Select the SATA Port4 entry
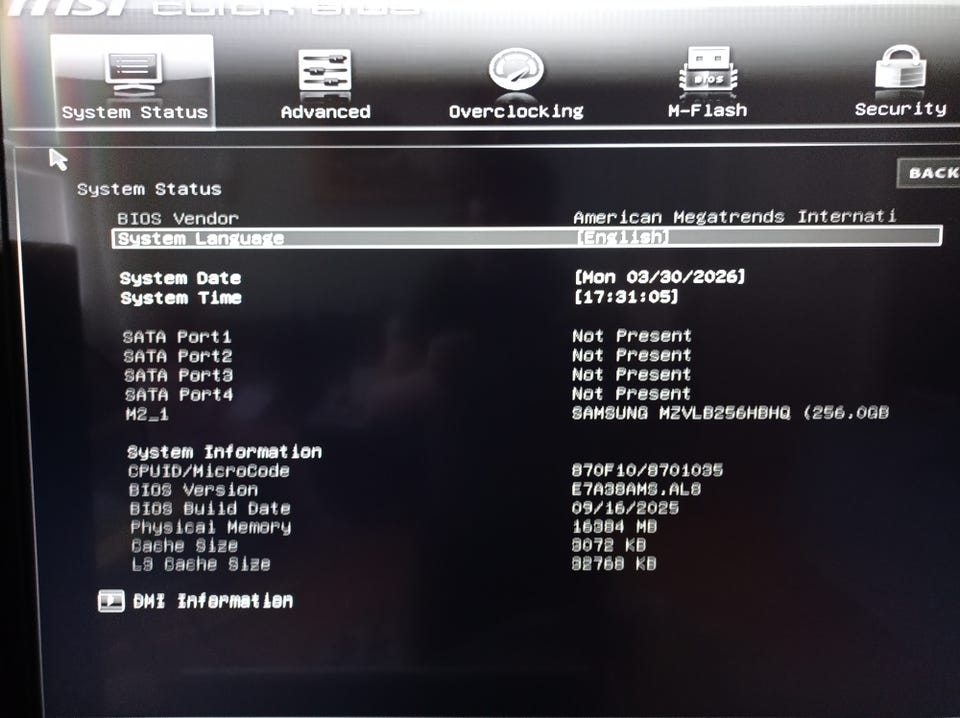The width and height of the screenshot is (960, 718). (179, 395)
